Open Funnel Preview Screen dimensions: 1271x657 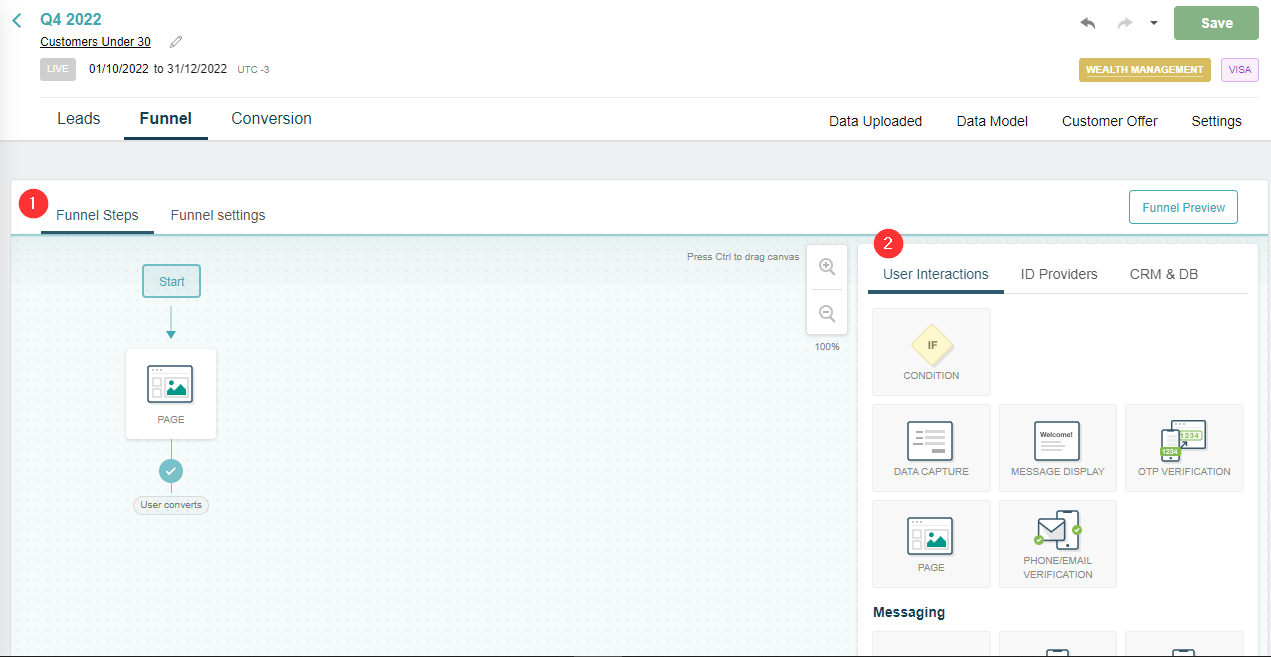click(x=1183, y=208)
